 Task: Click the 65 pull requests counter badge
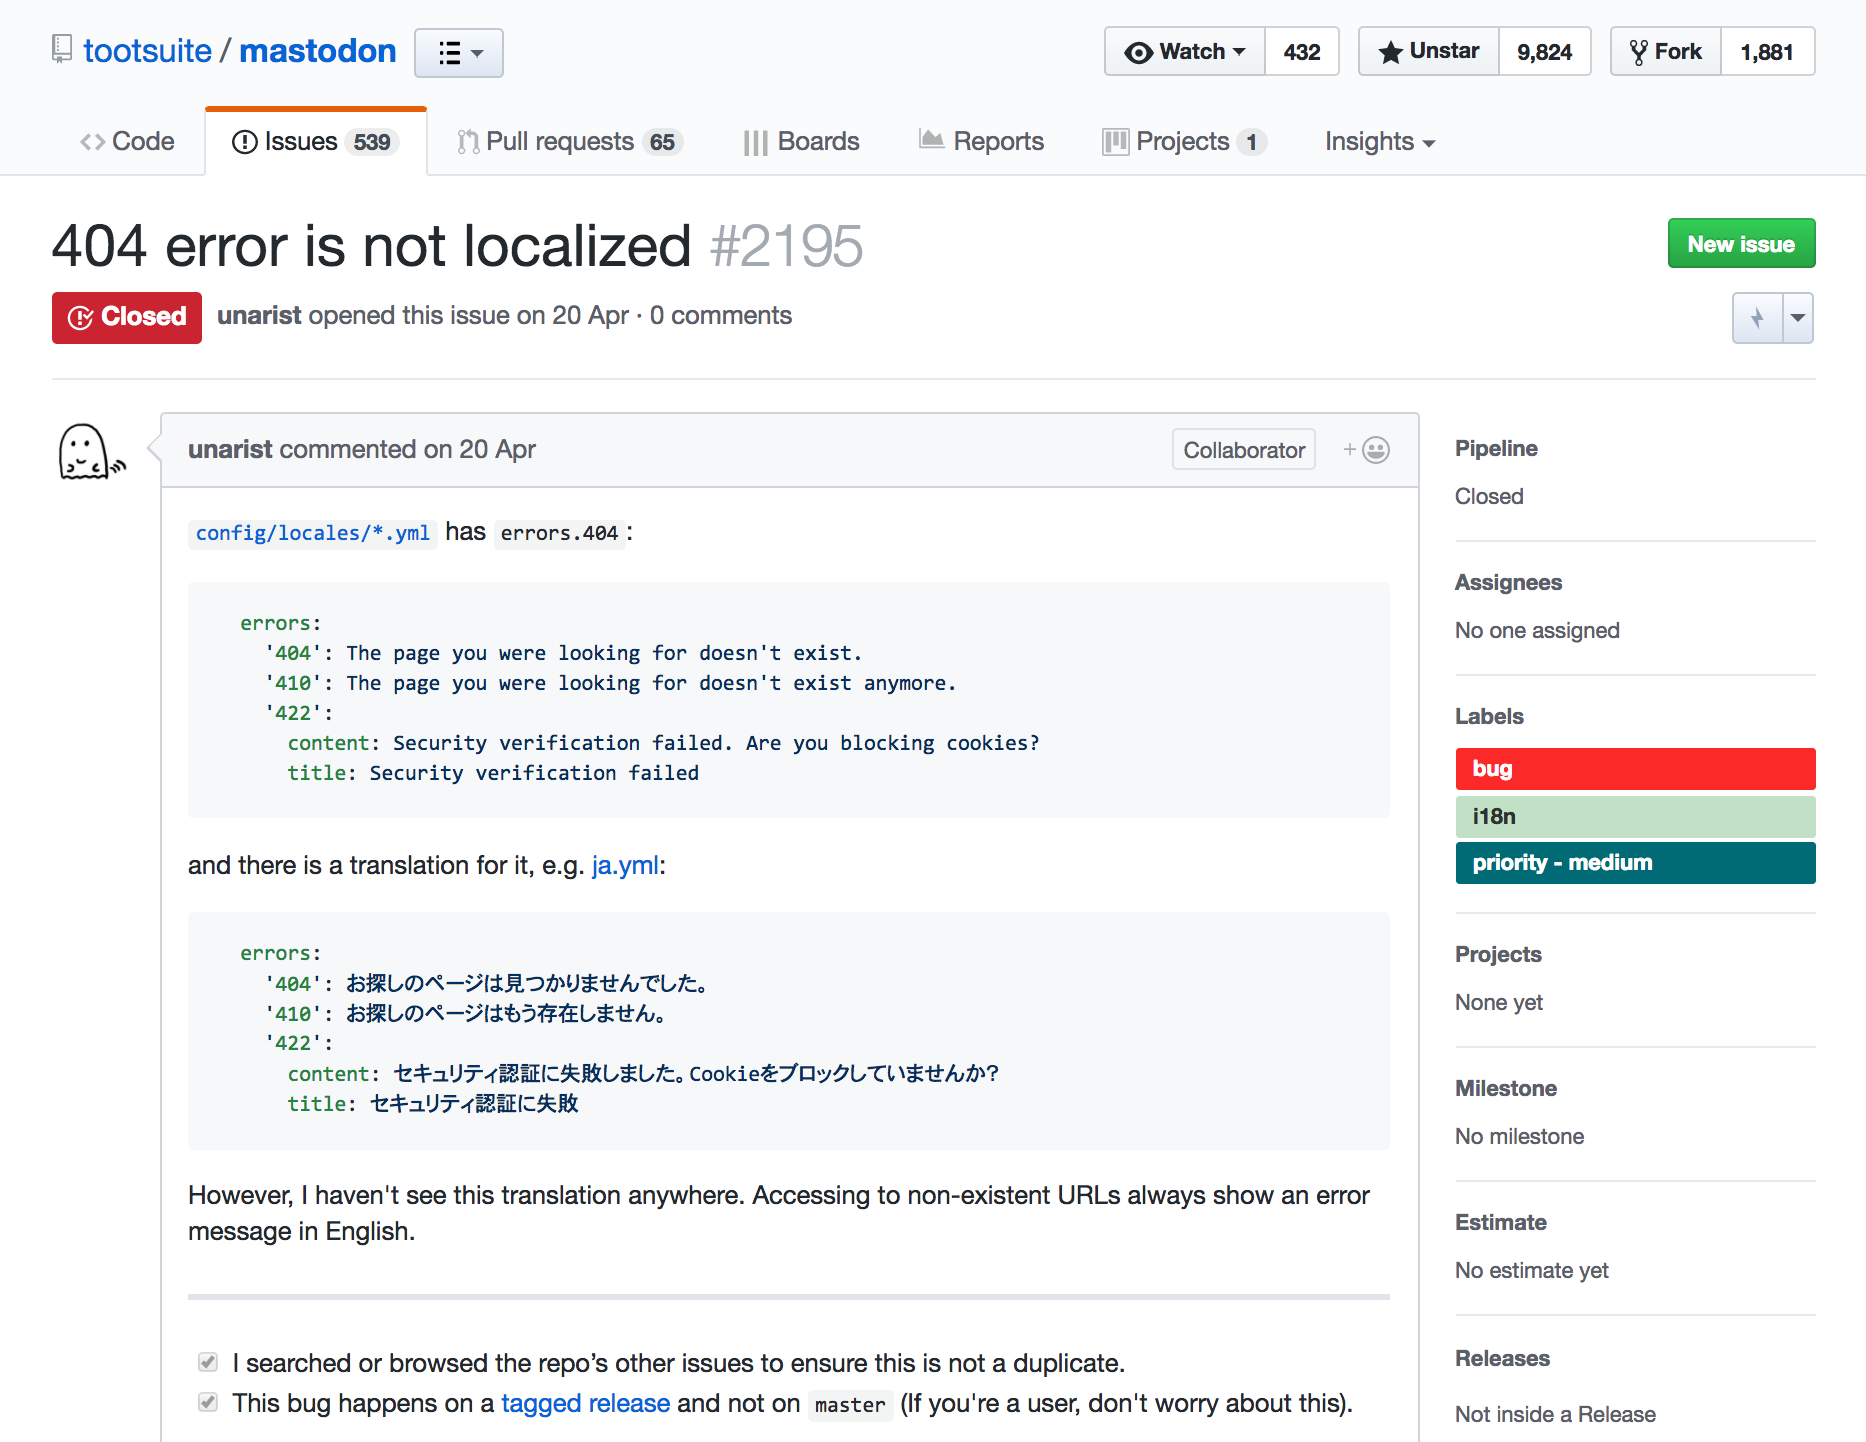click(662, 143)
